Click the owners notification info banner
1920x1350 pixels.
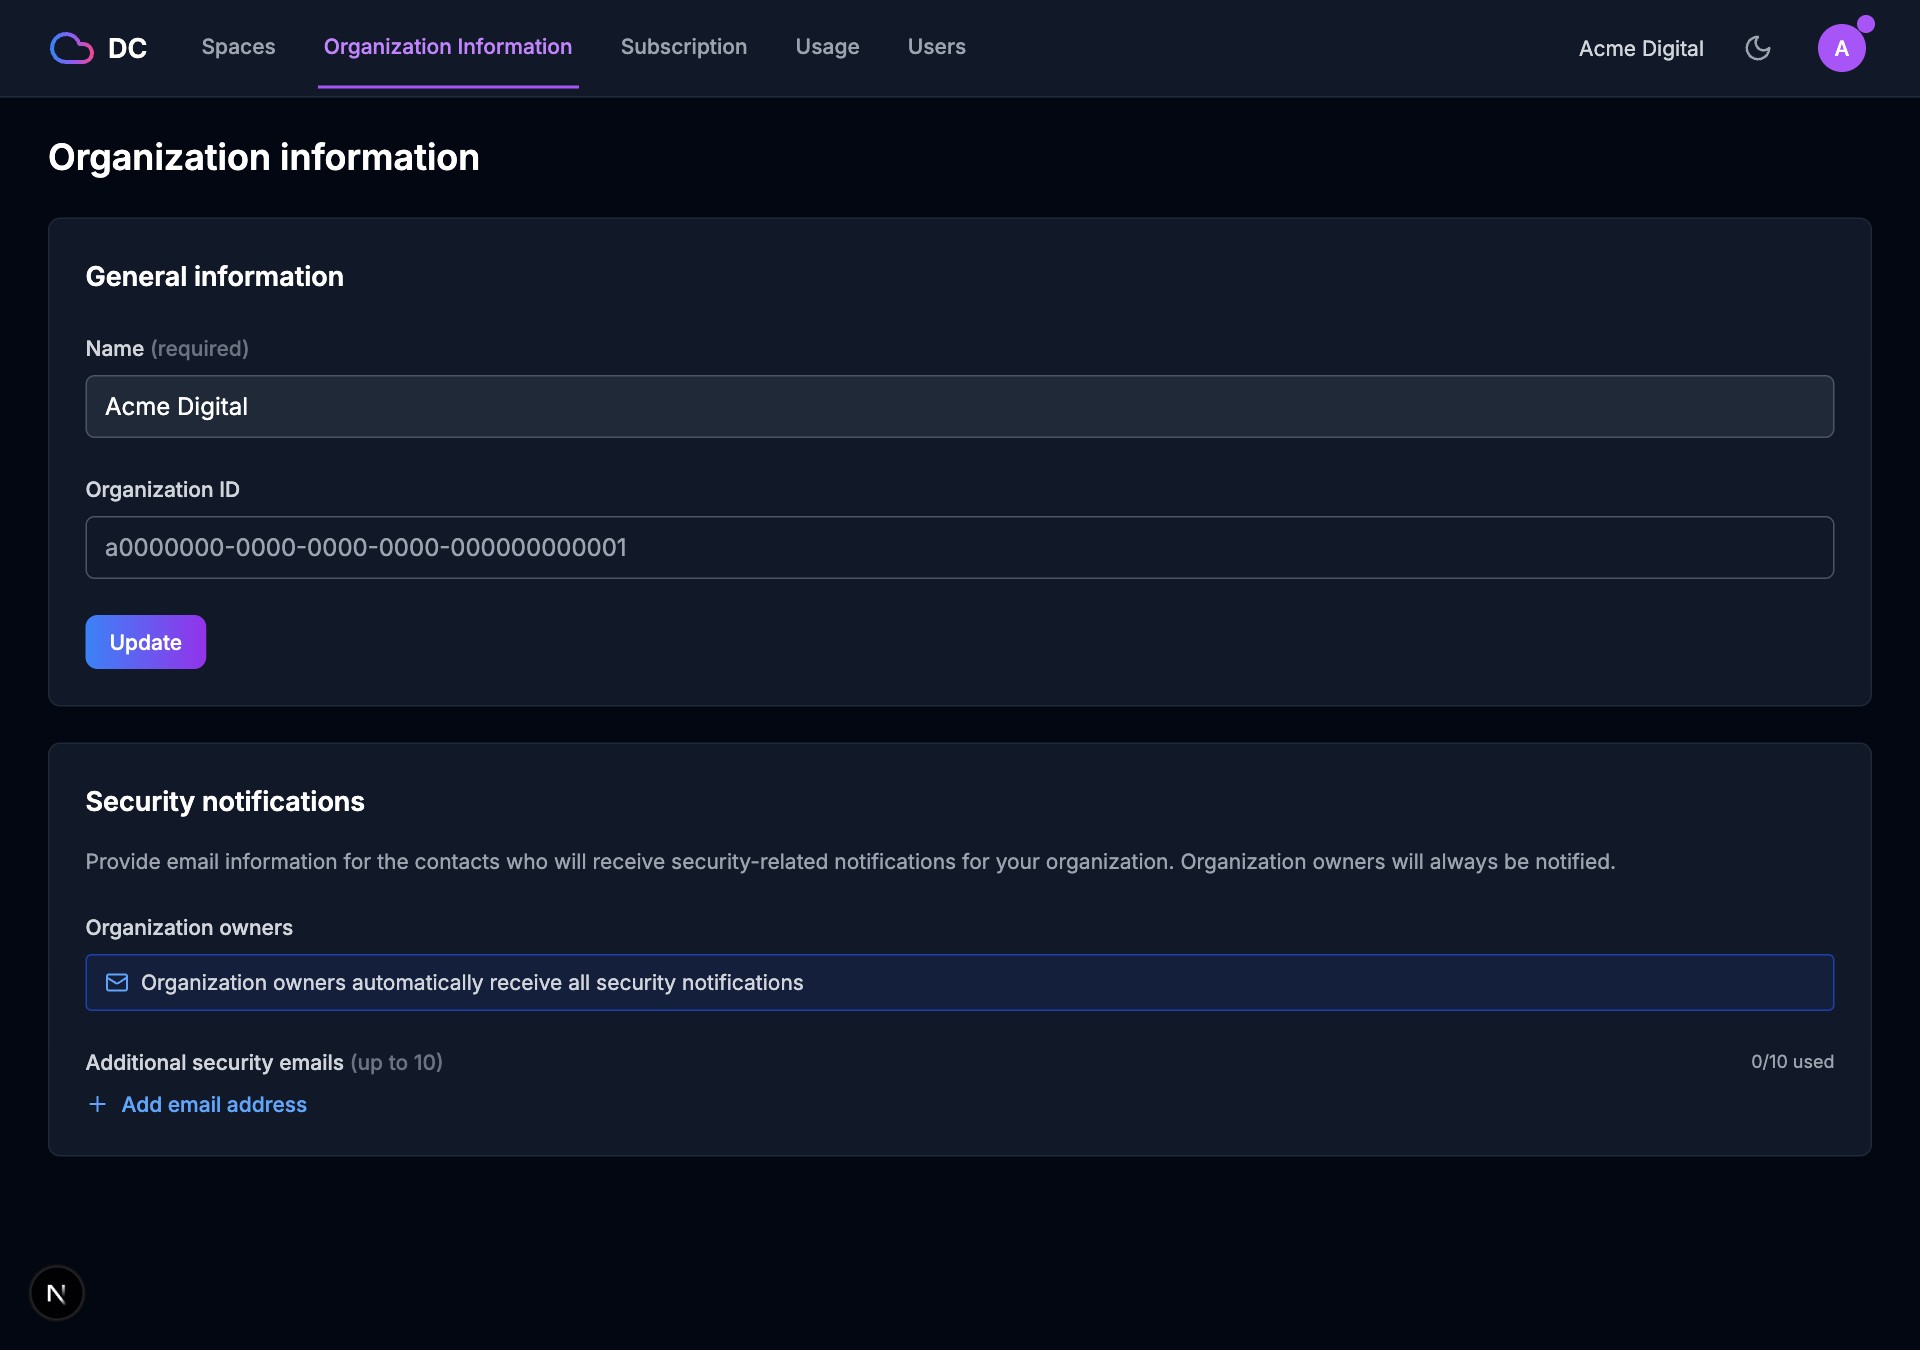coord(959,982)
